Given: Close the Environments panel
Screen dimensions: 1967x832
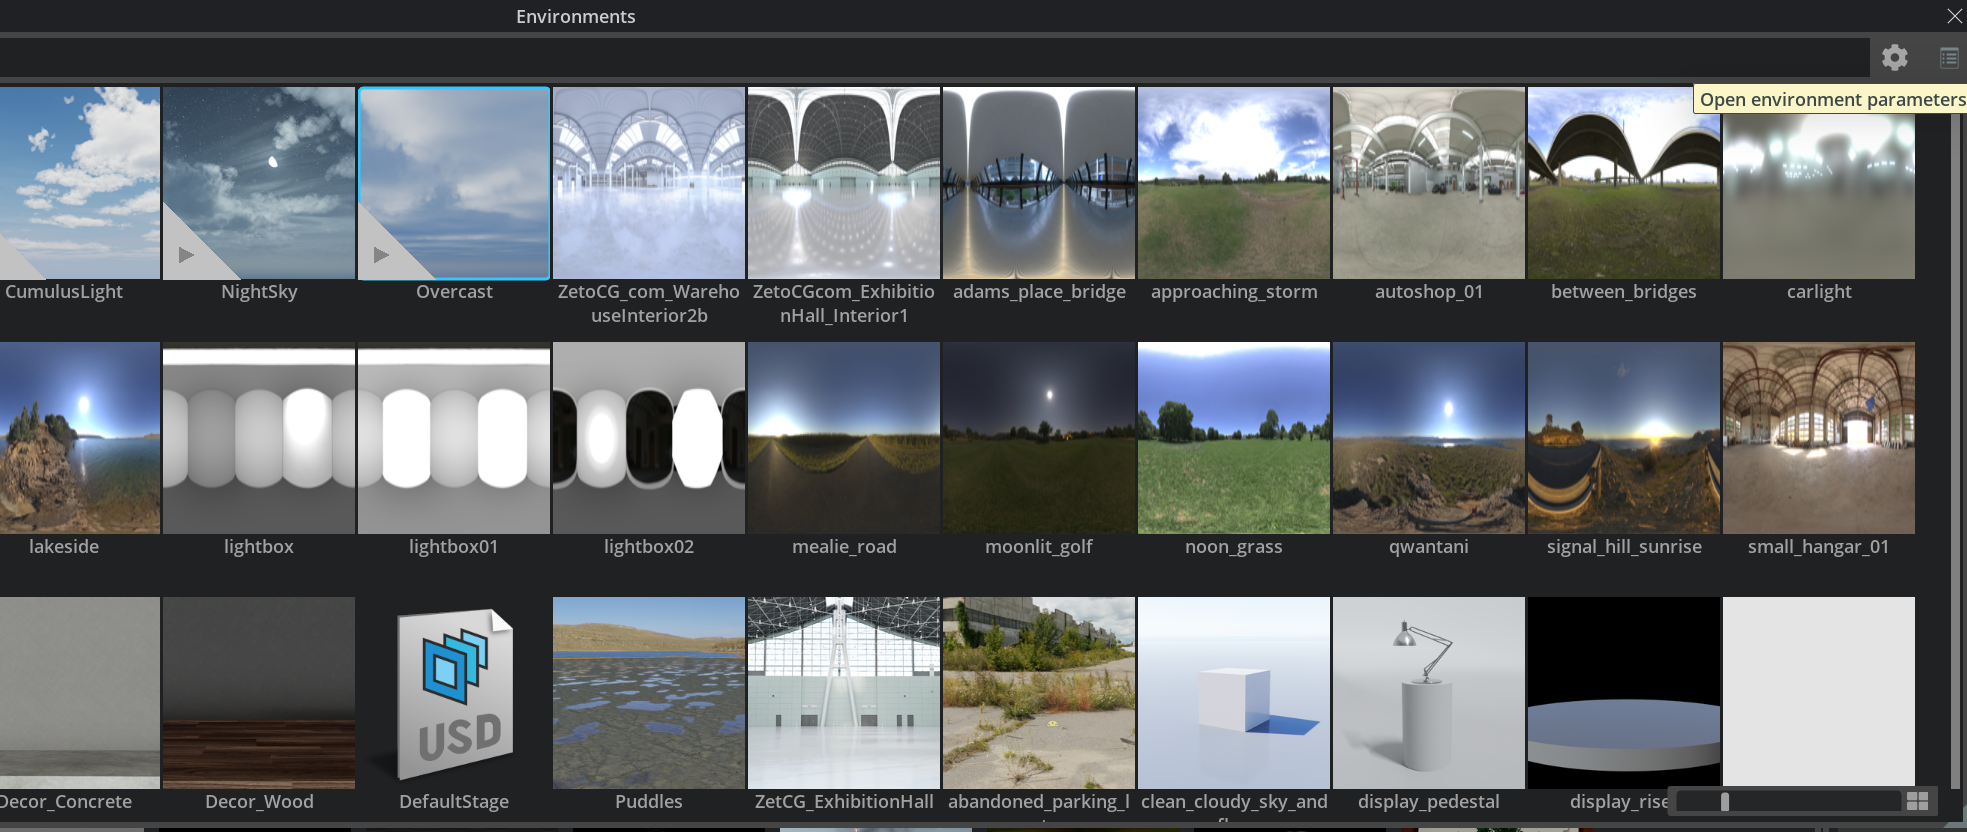Looking at the screenshot, I should pyautogui.click(x=1954, y=16).
